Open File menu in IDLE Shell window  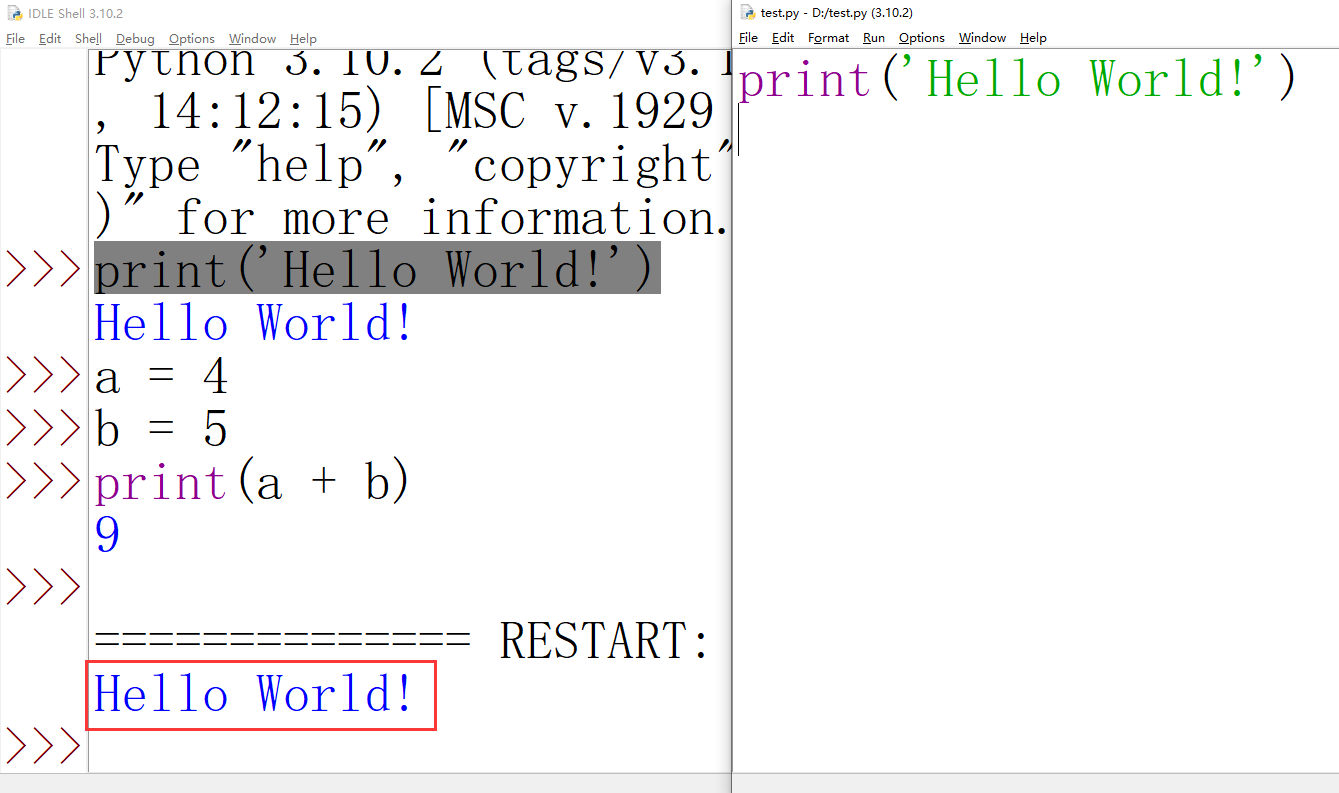coord(15,39)
